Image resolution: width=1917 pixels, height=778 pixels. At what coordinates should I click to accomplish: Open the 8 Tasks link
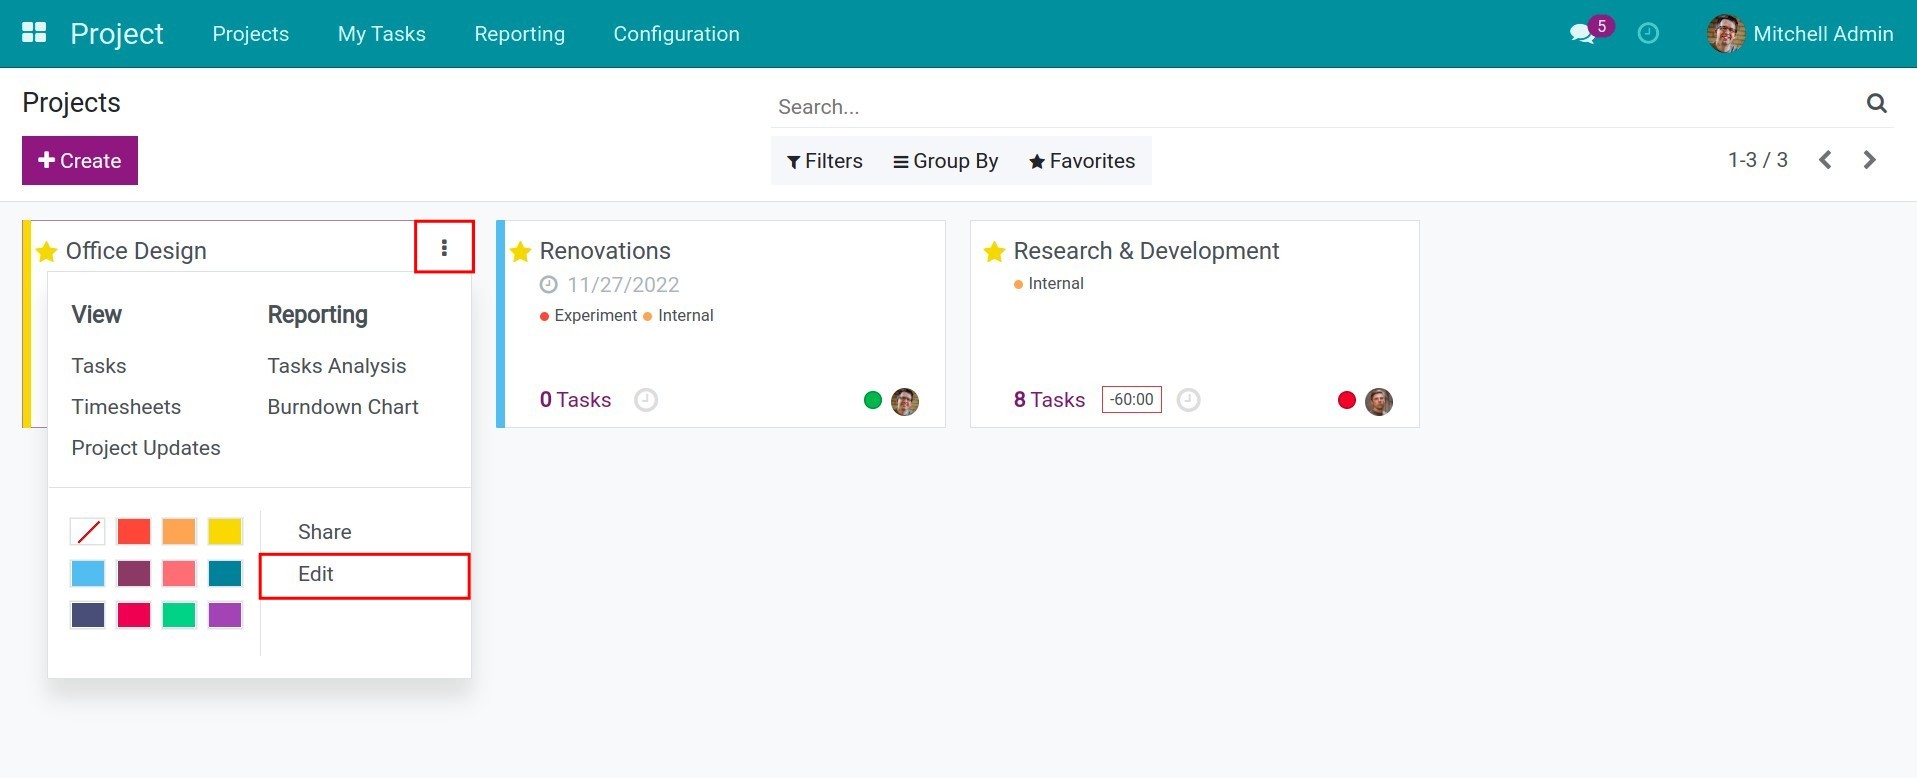coord(1049,400)
